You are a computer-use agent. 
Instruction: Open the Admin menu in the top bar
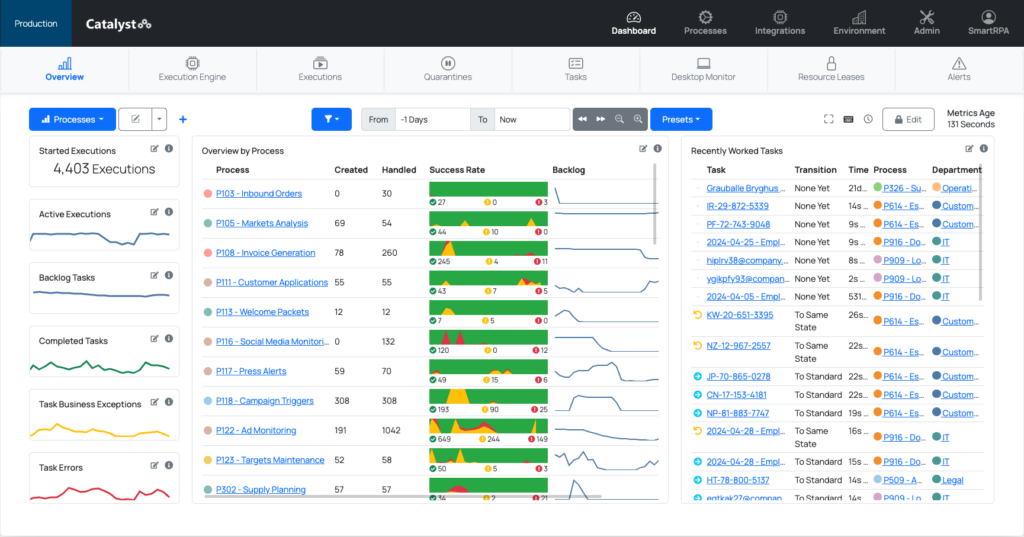coord(926,23)
